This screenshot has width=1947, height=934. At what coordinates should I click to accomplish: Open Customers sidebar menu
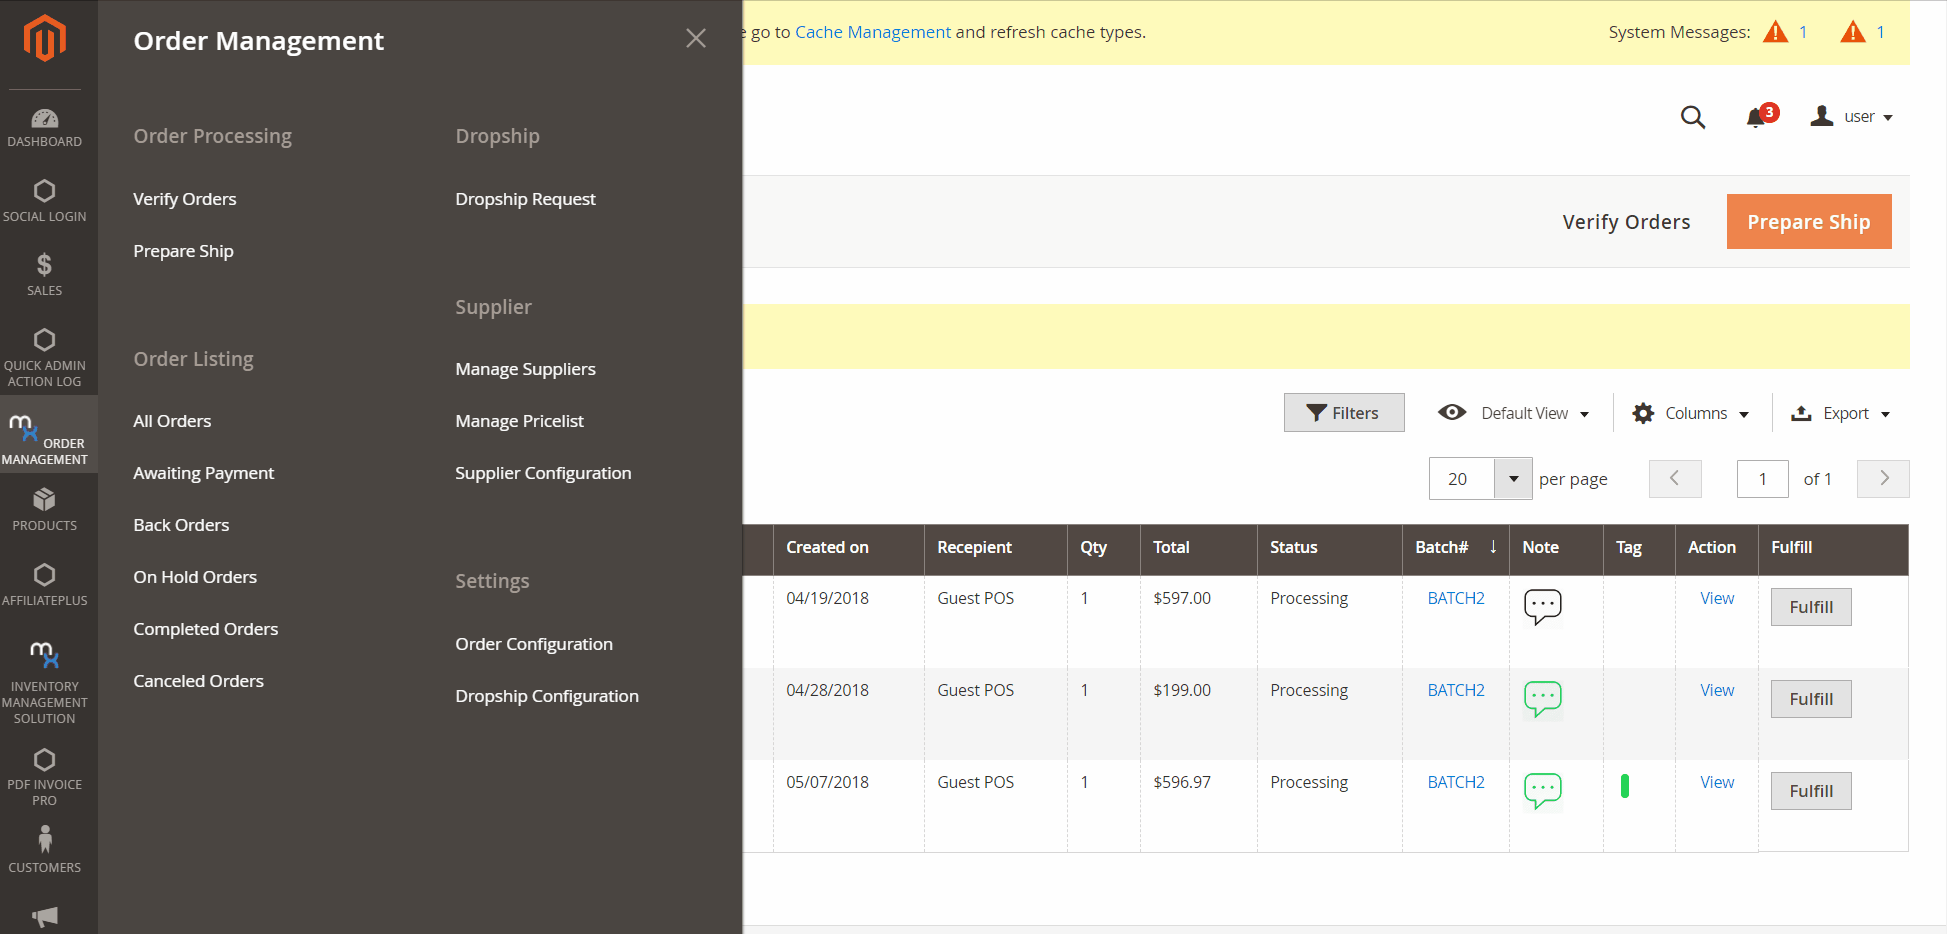[x=44, y=849]
